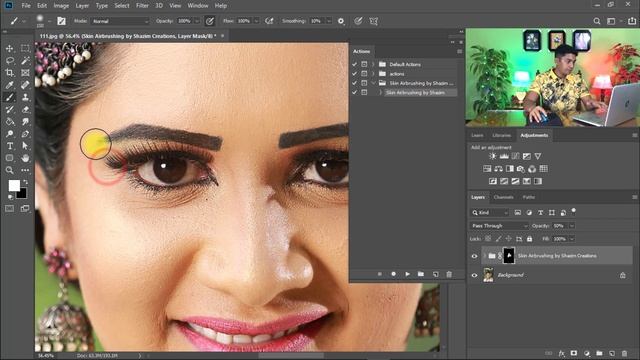Select the Move tool
Viewport: 640px width, 360px height.
(9, 48)
